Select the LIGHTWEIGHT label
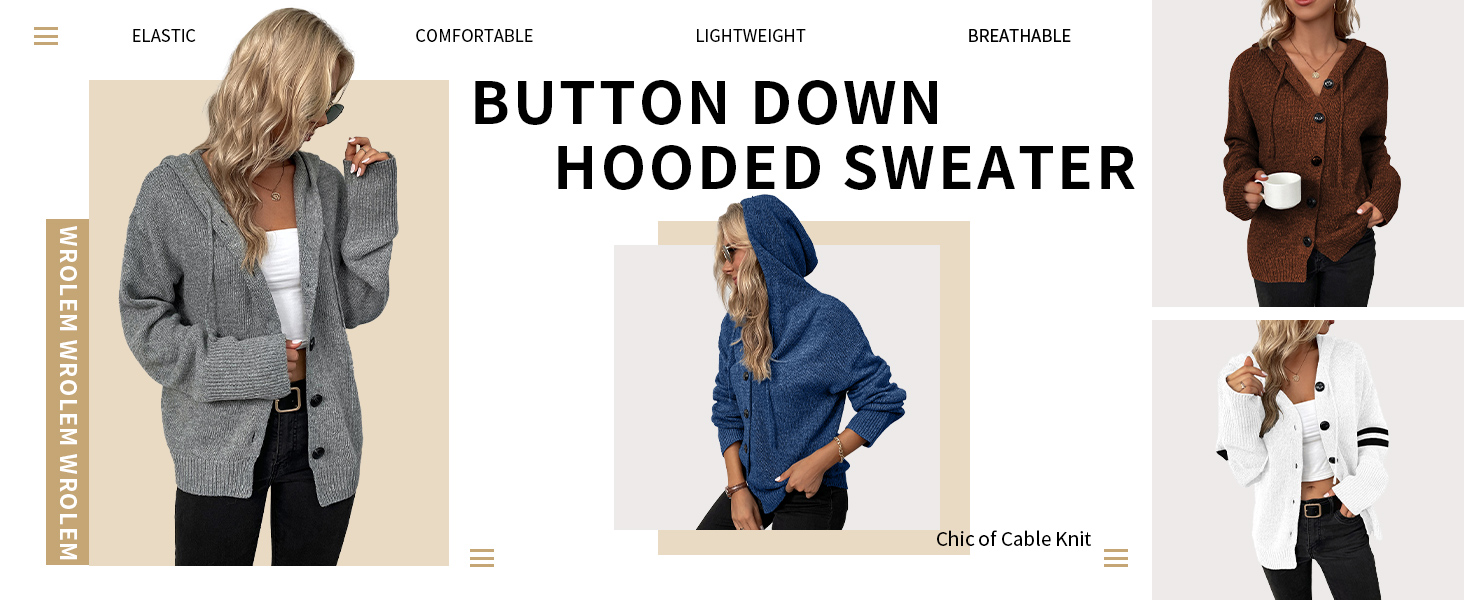The width and height of the screenshot is (1464, 600). [x=750, y=36]
